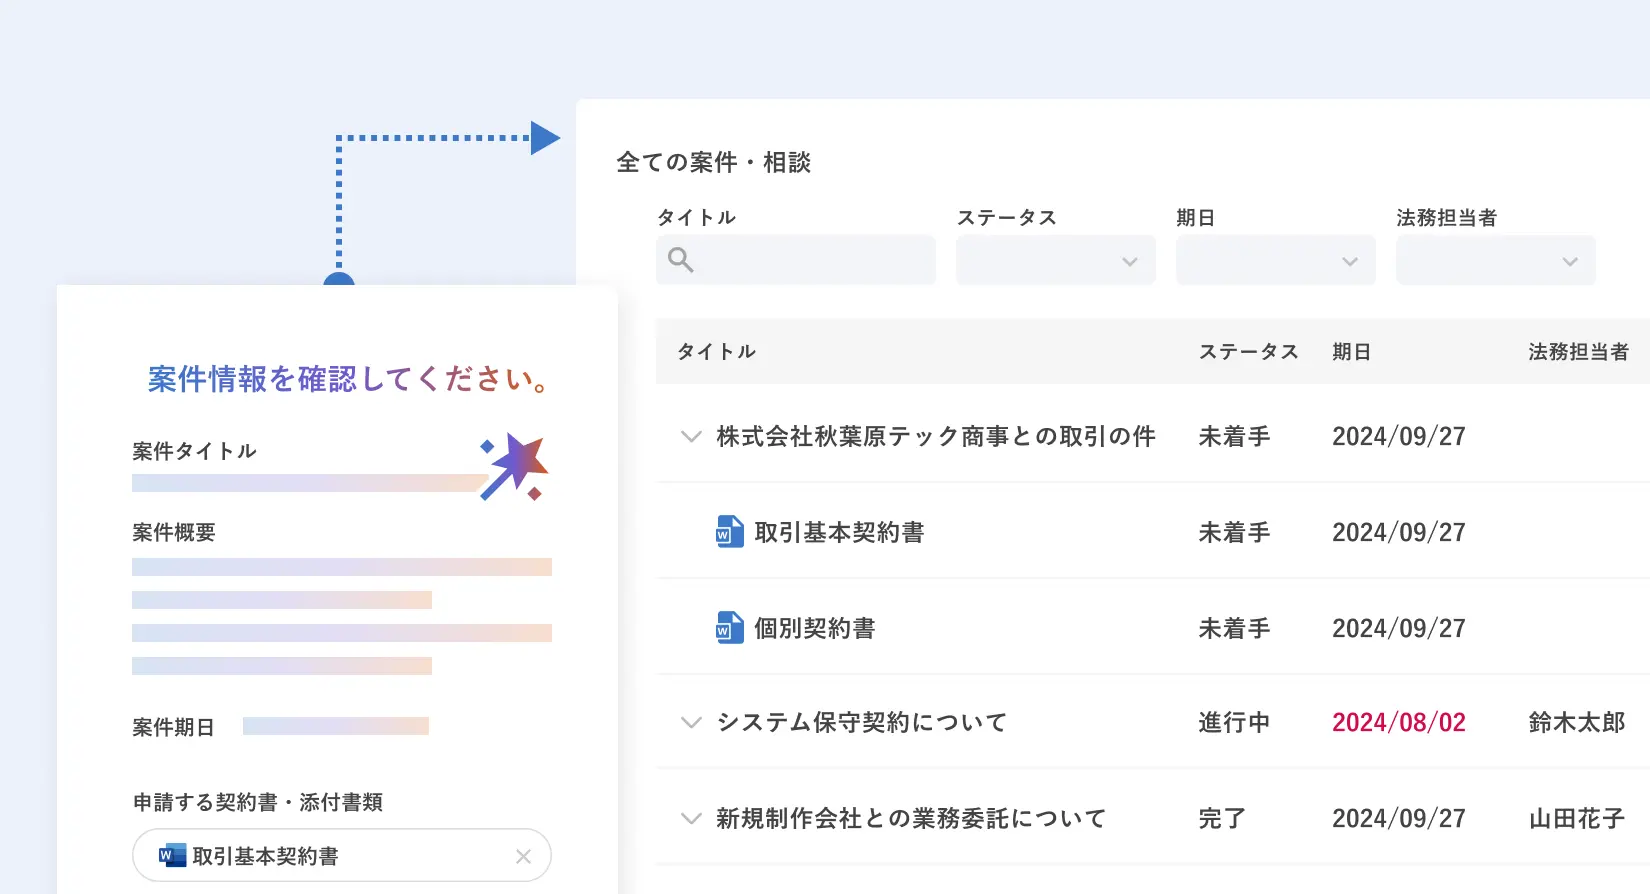Open the ステータス filter dropdown
The height and width of the screenshot is (894, 1650).
(x=1055, y=261)
